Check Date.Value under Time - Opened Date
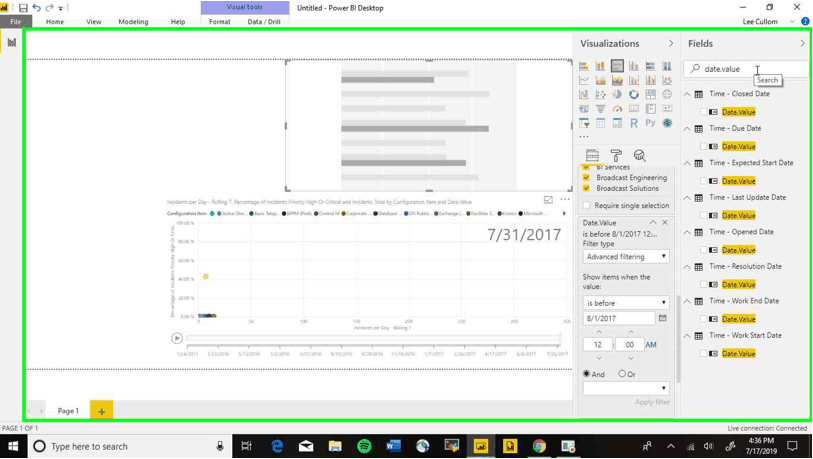The height and width of the screenshot is (459, 813). (703, 250)
